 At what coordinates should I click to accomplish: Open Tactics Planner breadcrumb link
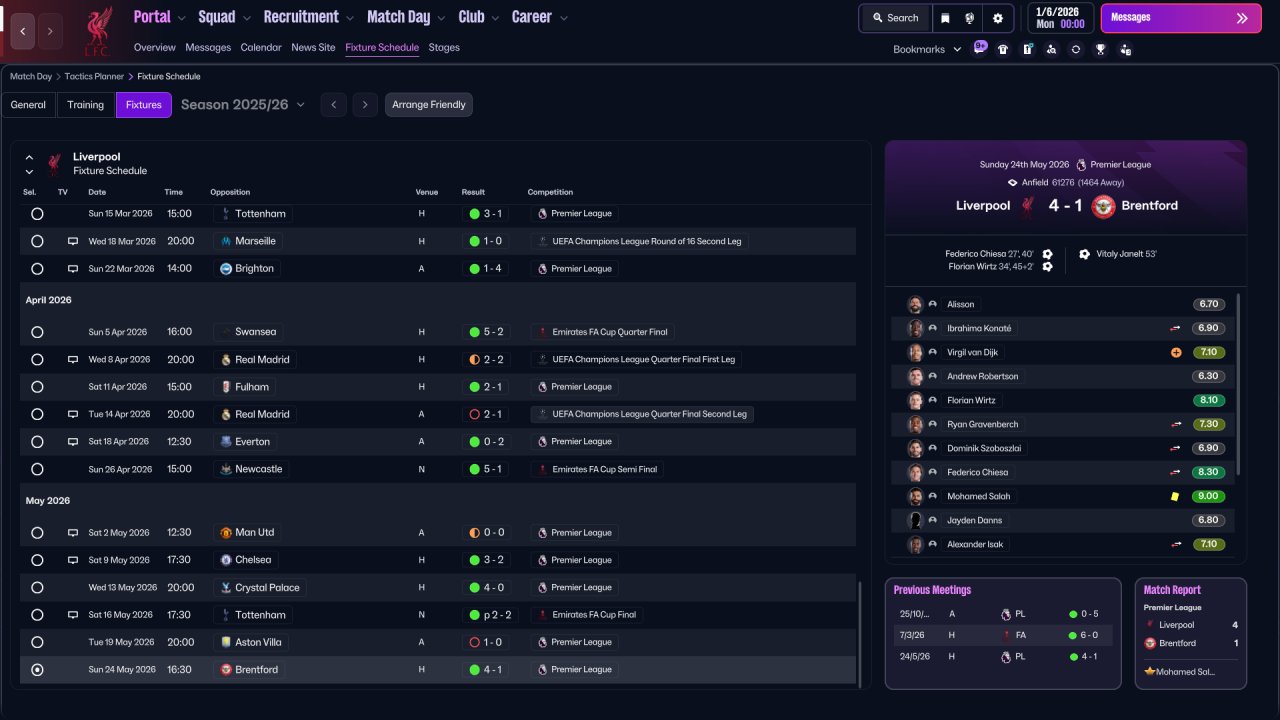96,77
